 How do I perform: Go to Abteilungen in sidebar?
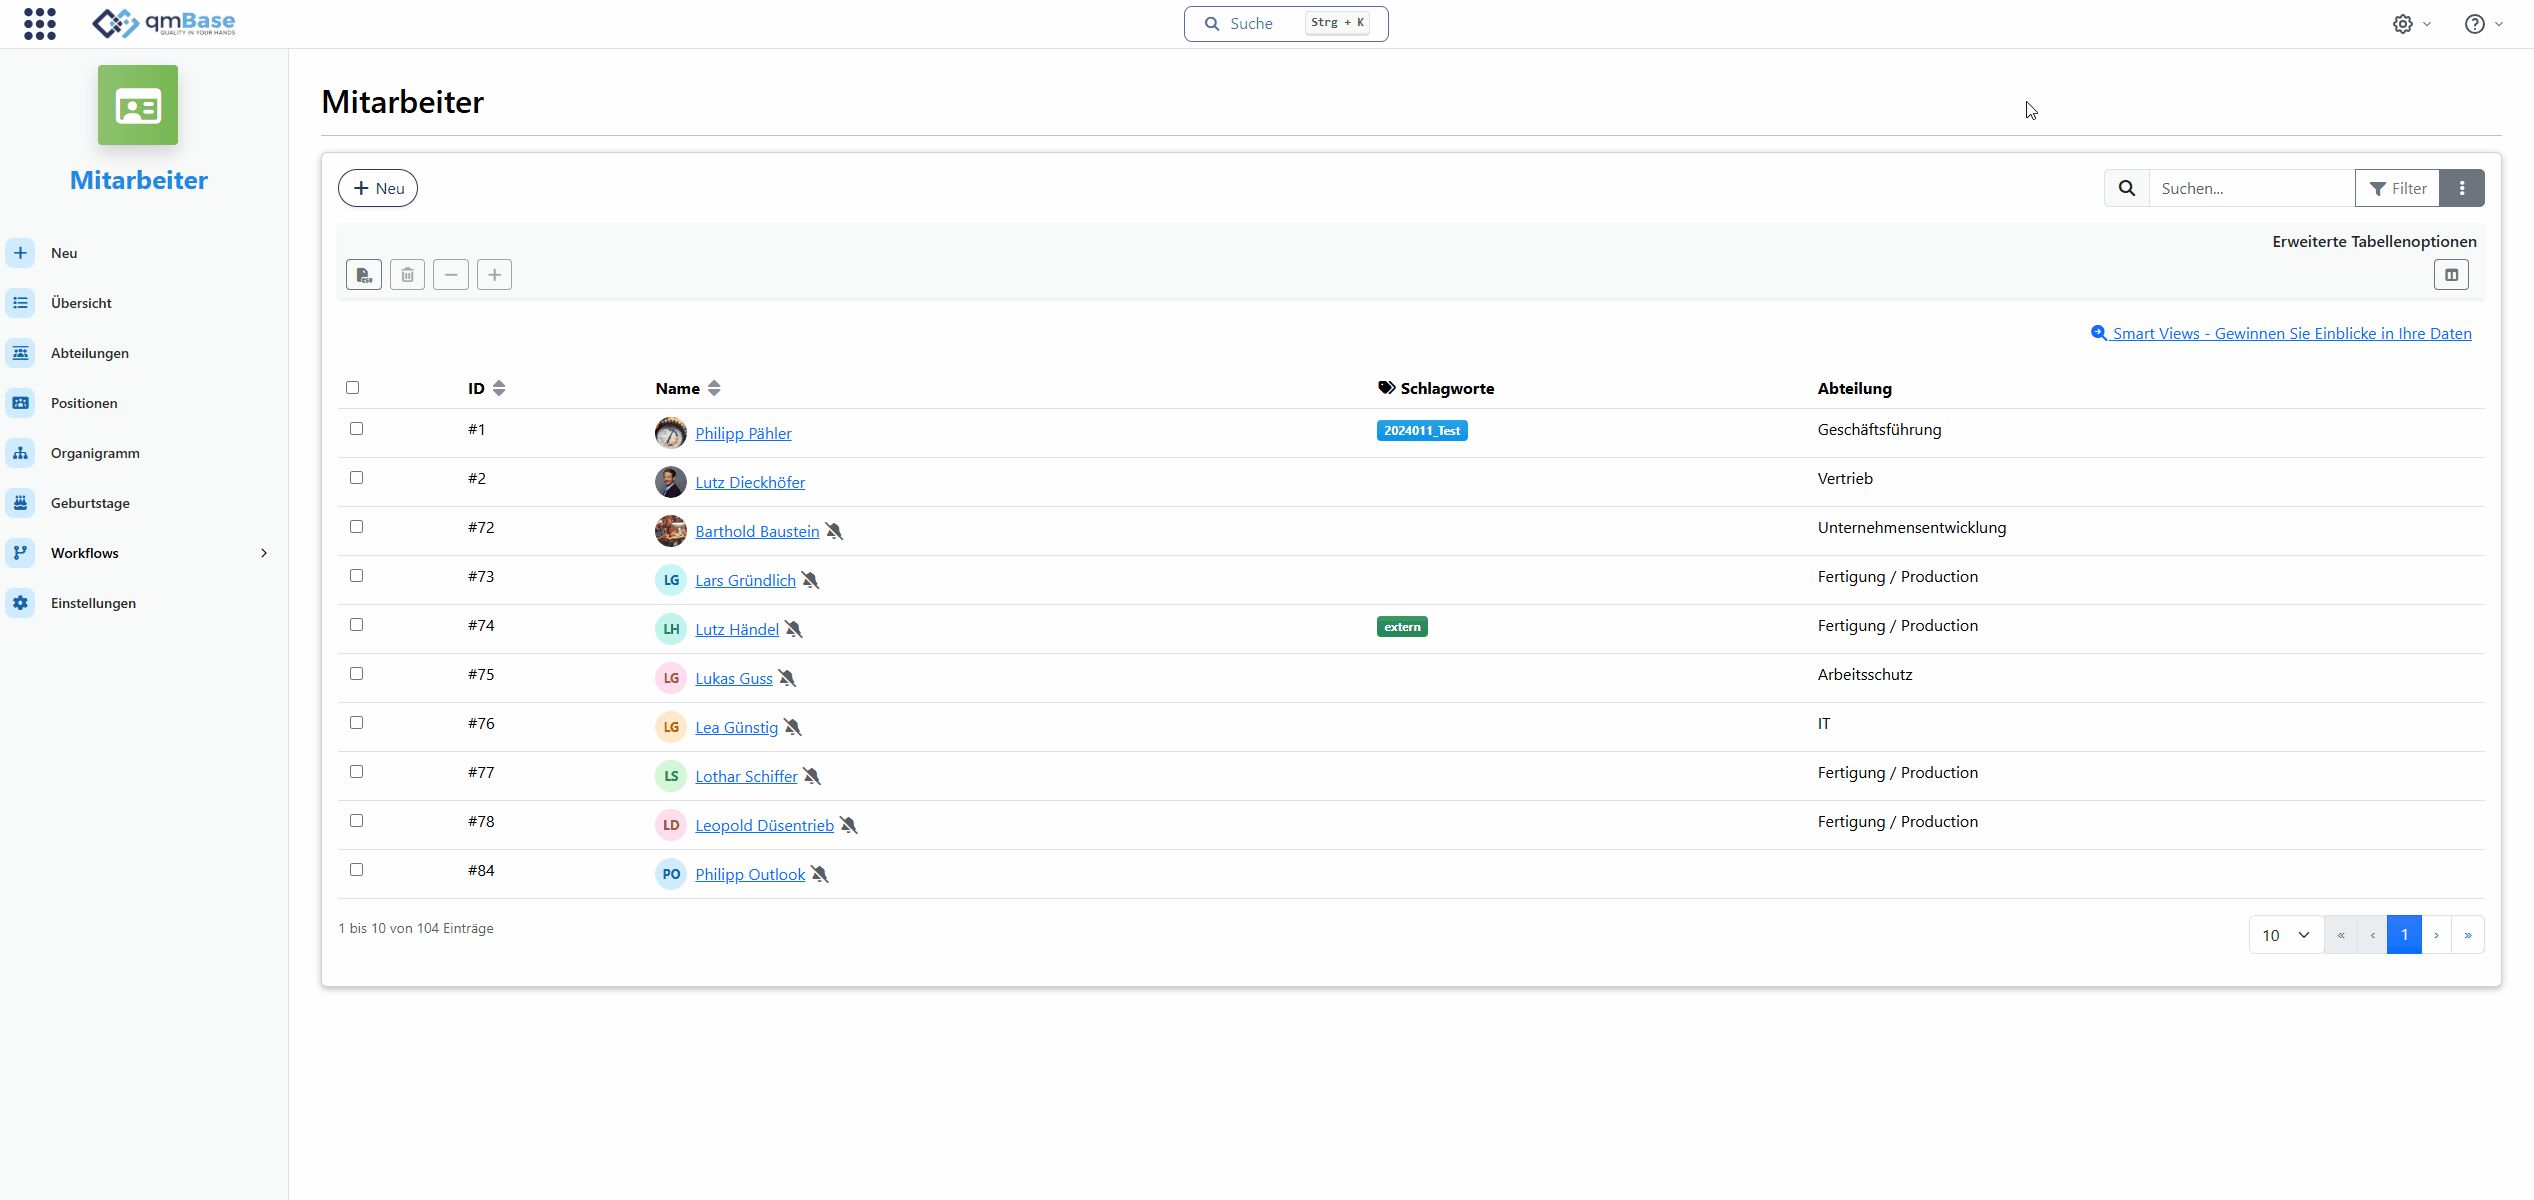click(x=90, y=353)
